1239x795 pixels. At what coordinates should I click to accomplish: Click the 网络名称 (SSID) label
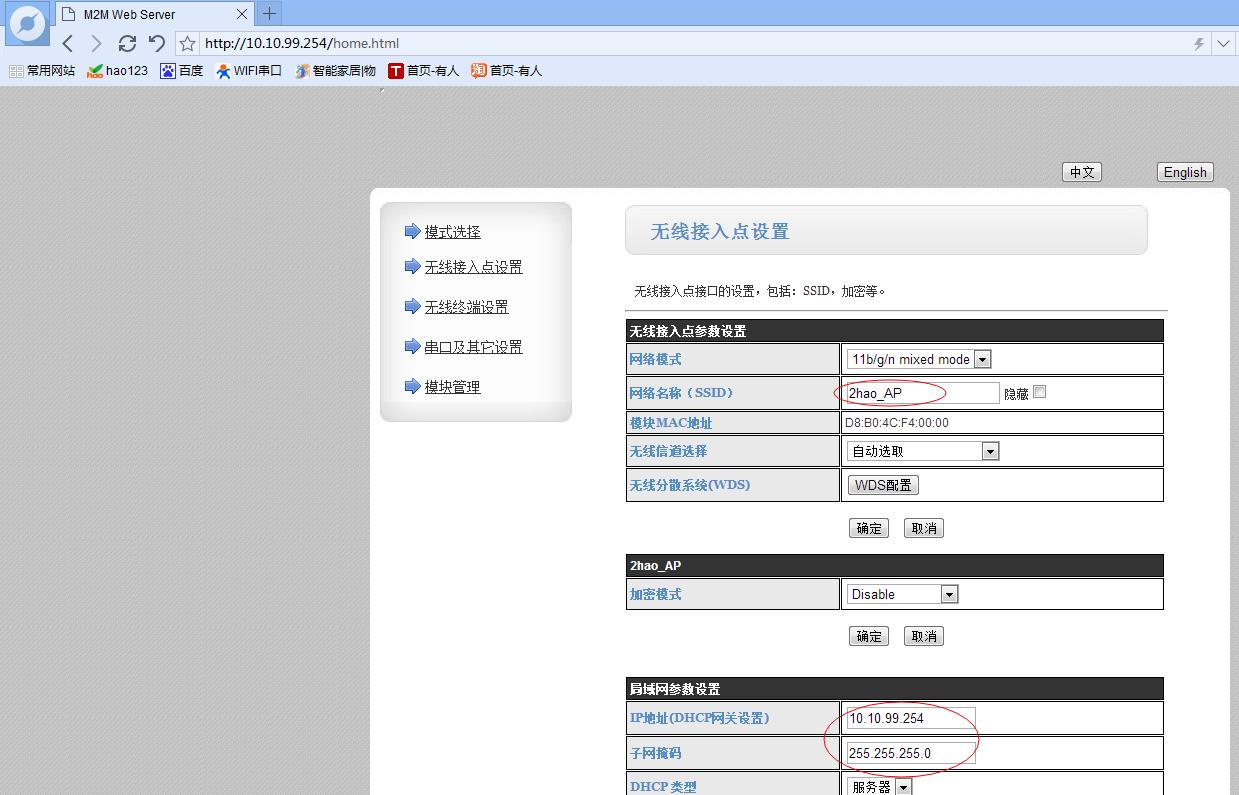click(x=682, y=393)
